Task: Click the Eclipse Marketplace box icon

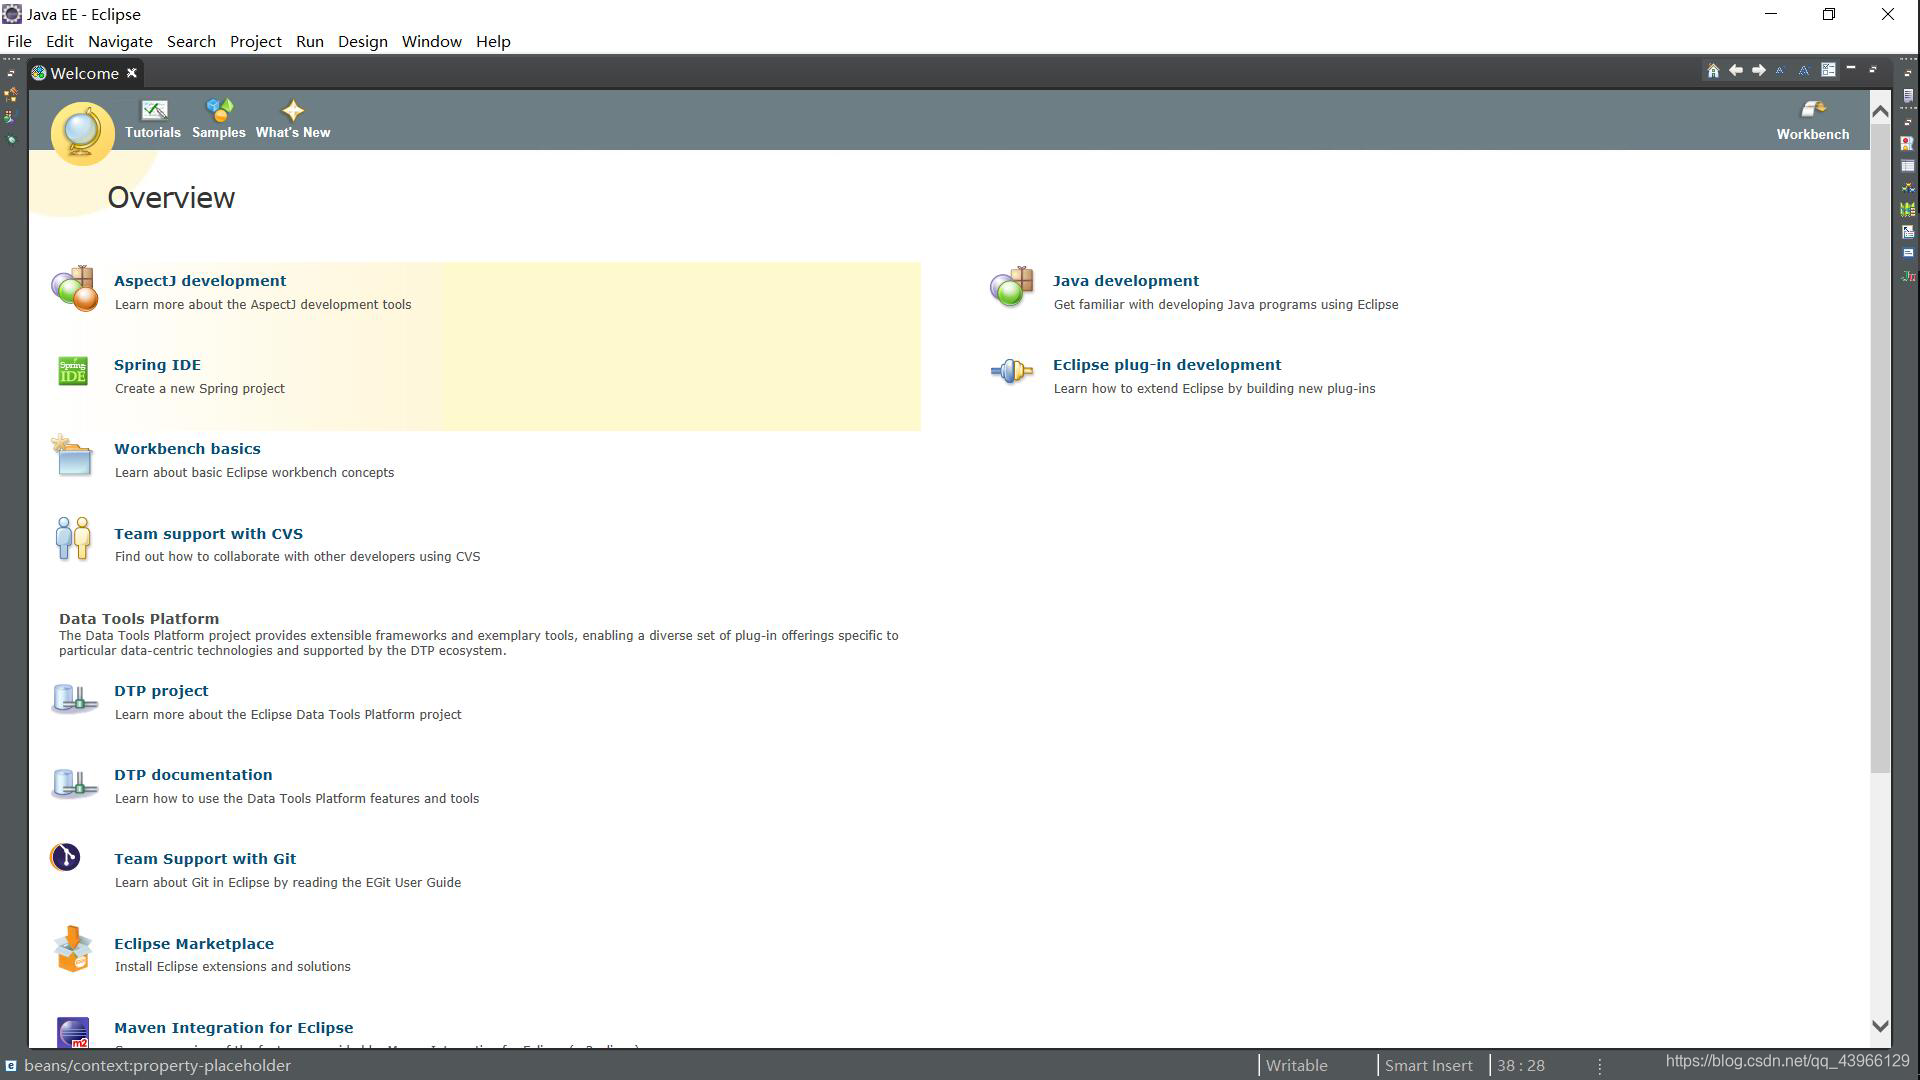Action: pos(73,950)
